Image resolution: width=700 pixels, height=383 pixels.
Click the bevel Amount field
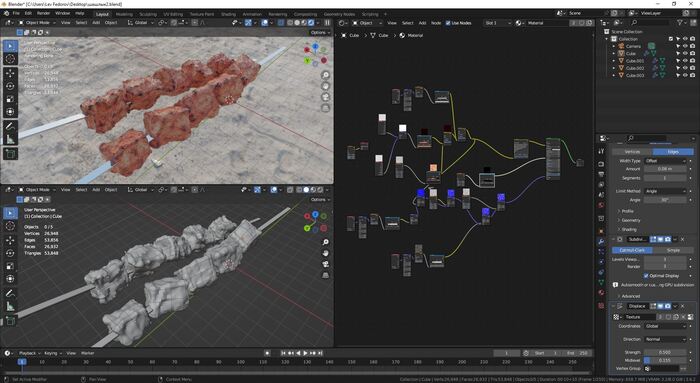point(665,169)
